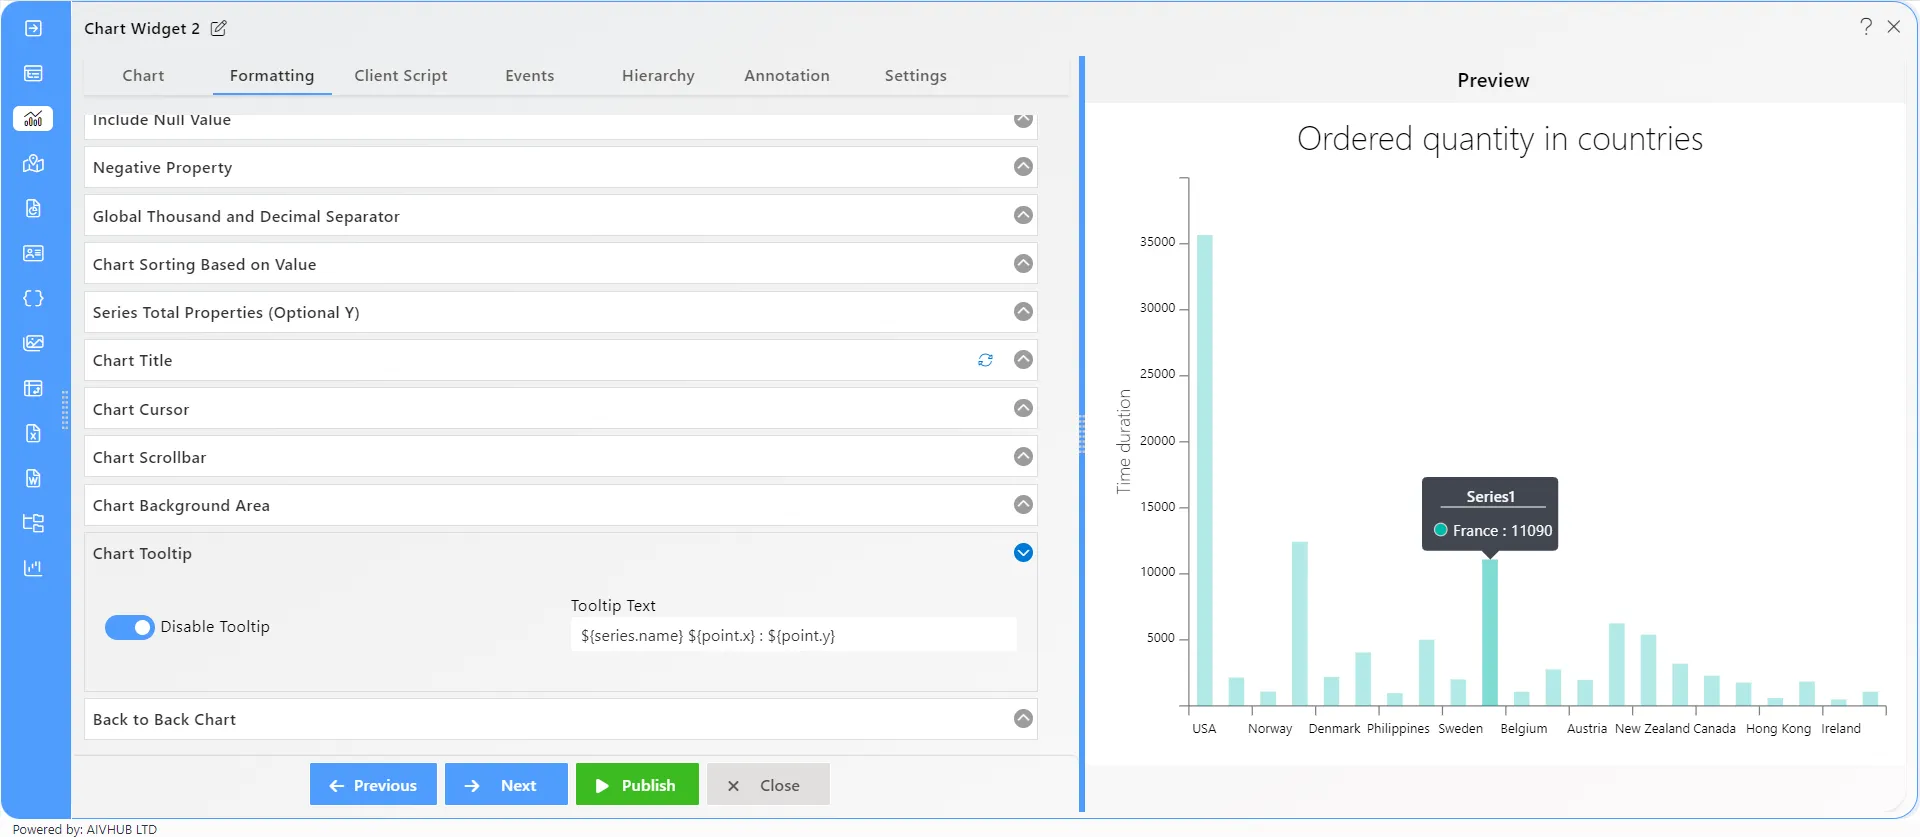Switch to the Events tab

coord(529,76)
